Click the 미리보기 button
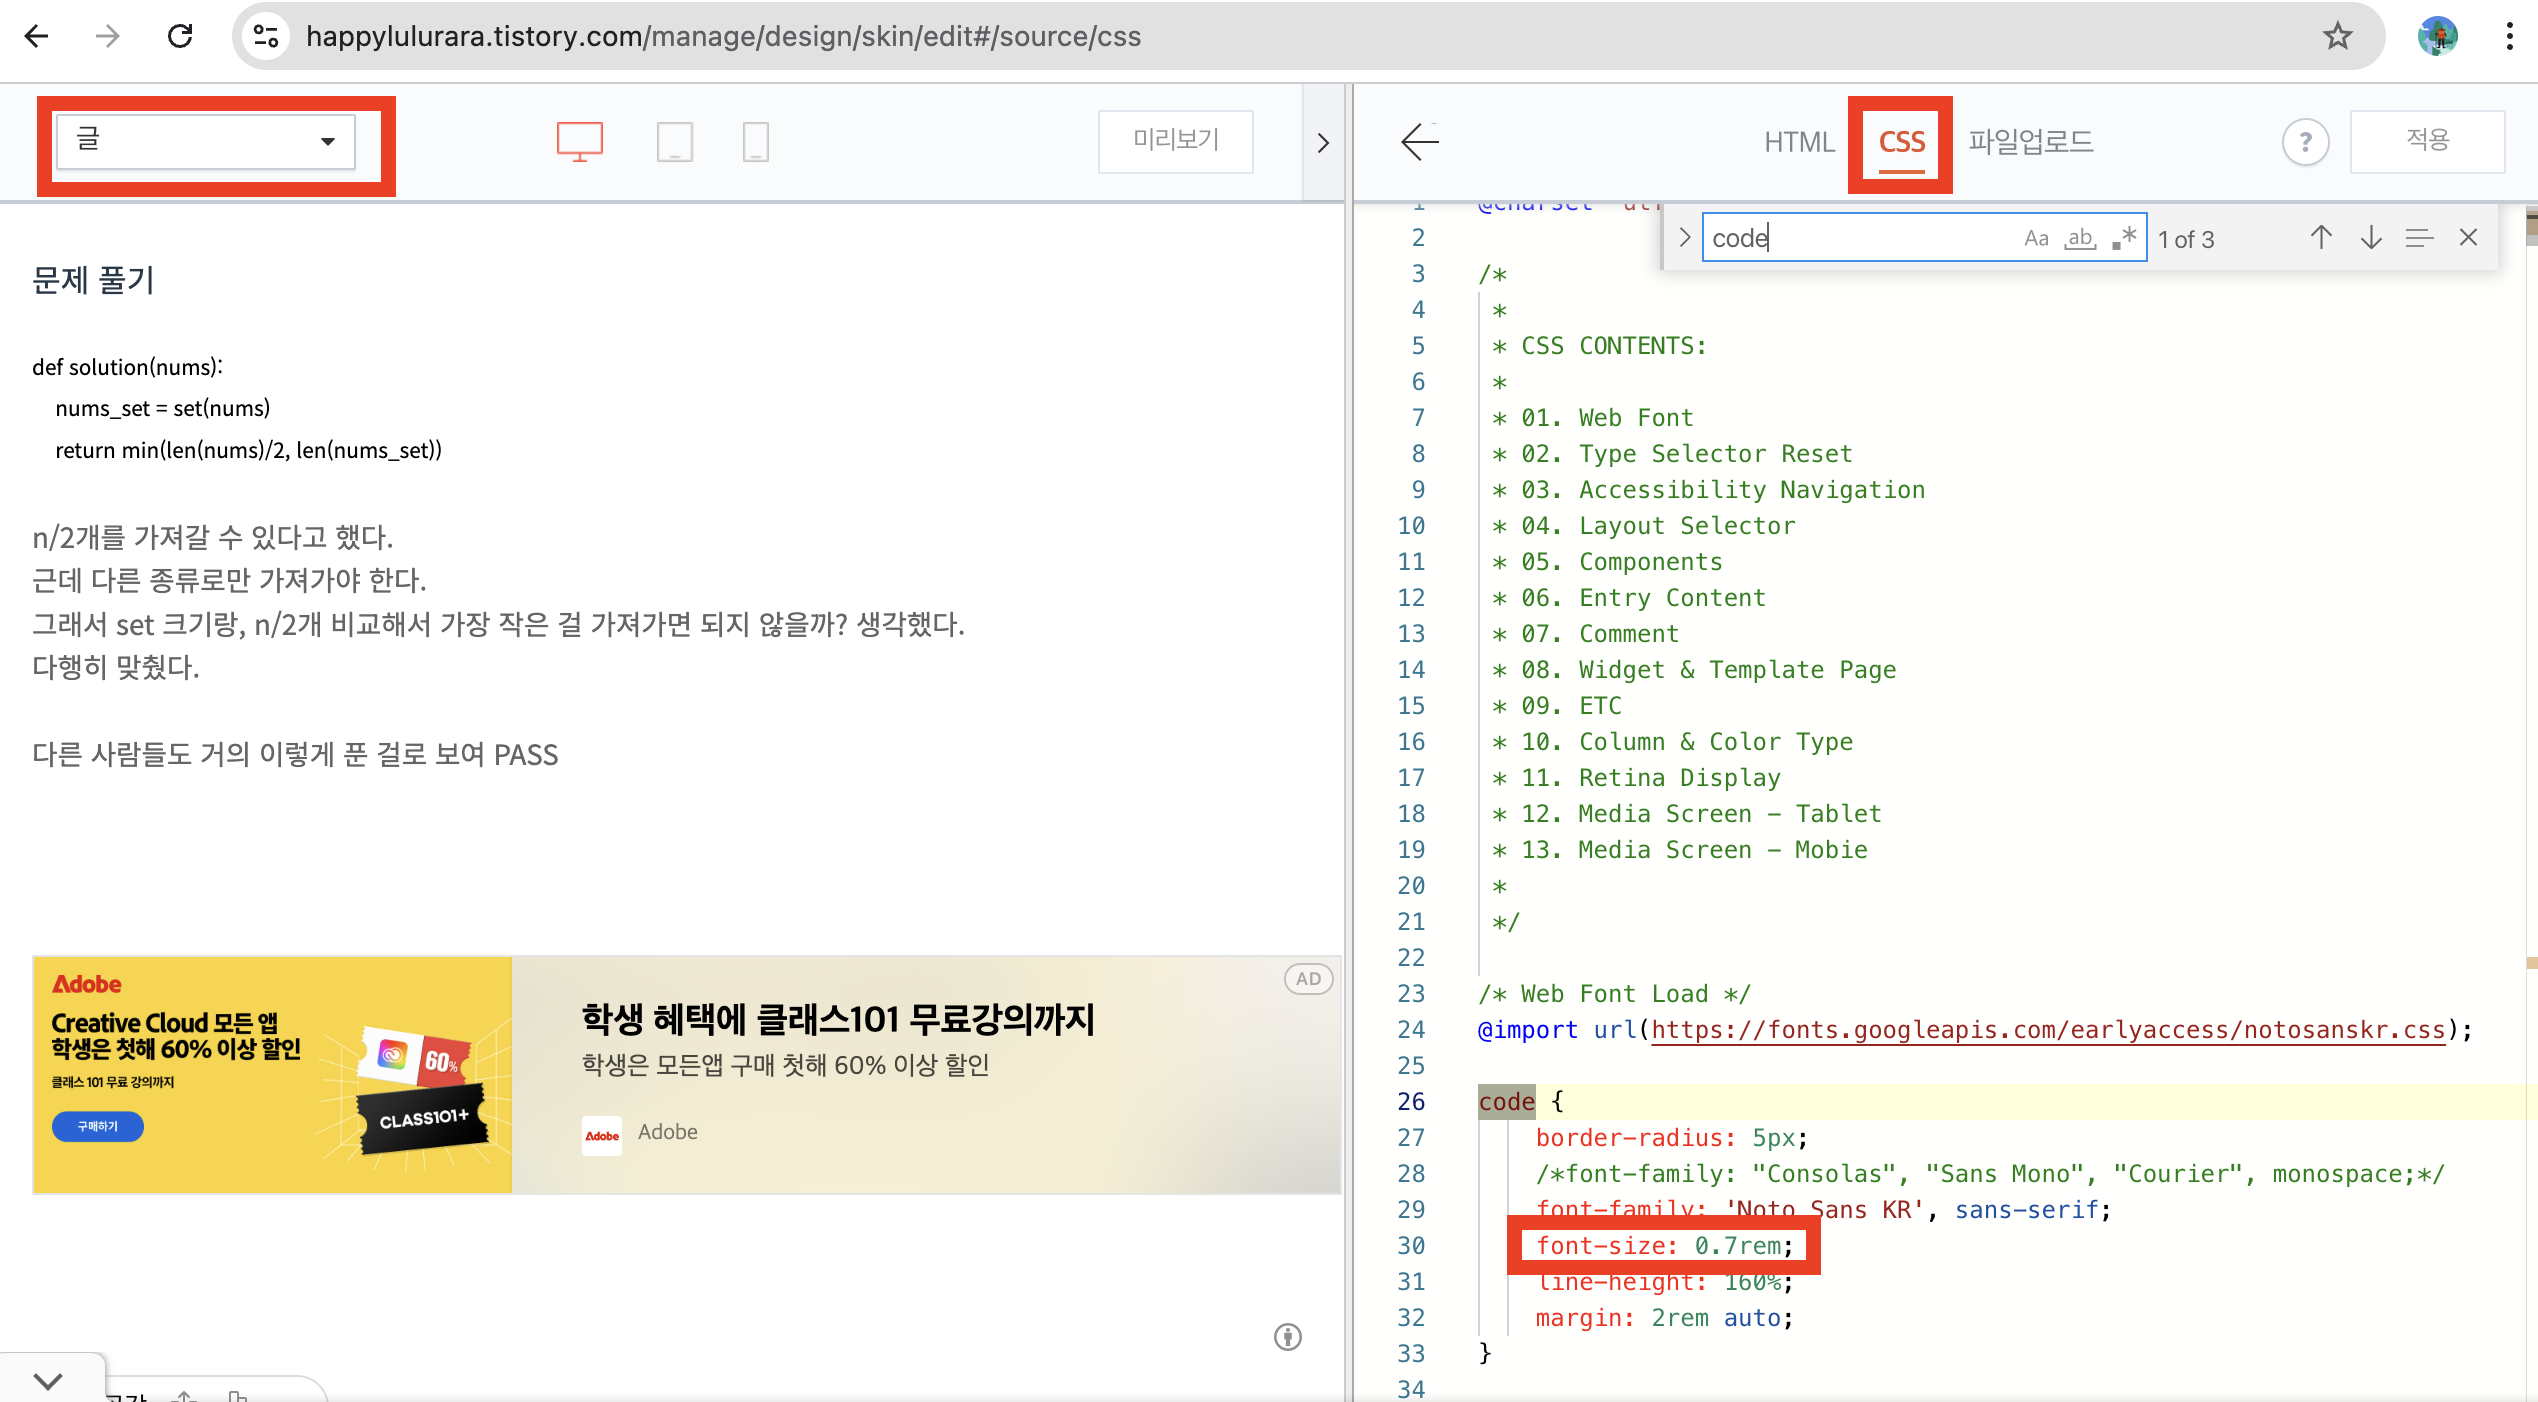The image size is (2538, 1402). pos(1175,141)
